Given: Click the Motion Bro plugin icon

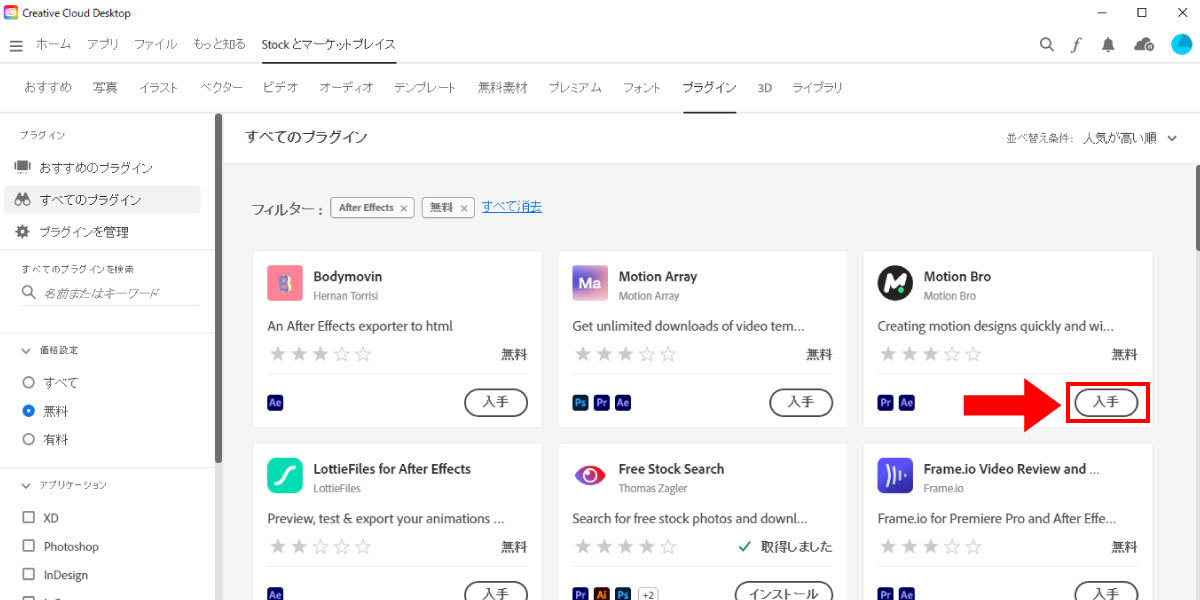Looking at the screenshot, I should point(895,283).
